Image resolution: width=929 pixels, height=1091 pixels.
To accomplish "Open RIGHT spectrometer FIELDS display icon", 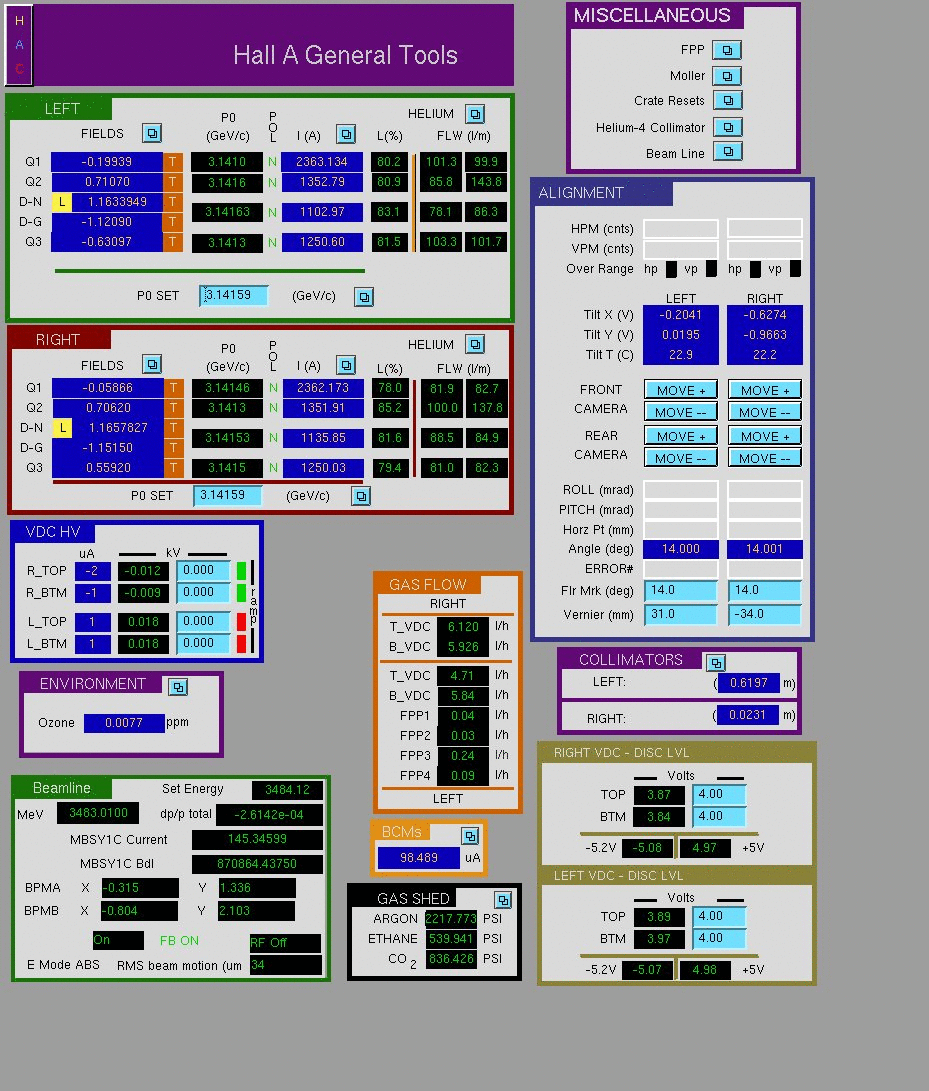I will pyautogui.click(x=152, y=364).
